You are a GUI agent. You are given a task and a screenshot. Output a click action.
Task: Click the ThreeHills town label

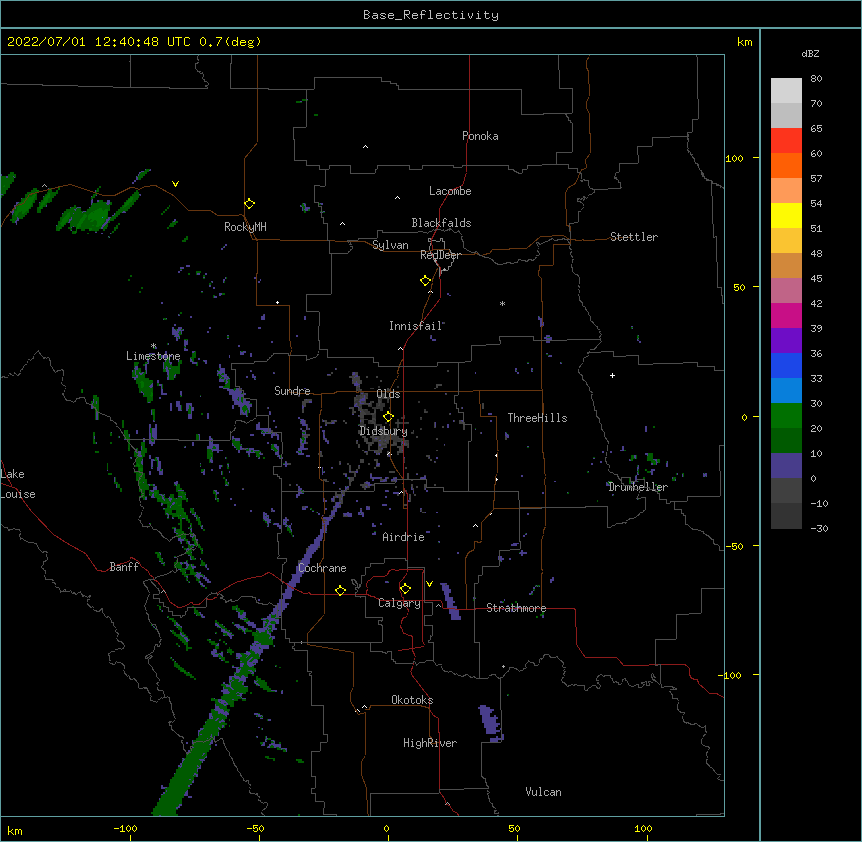(x=537, y=418)
